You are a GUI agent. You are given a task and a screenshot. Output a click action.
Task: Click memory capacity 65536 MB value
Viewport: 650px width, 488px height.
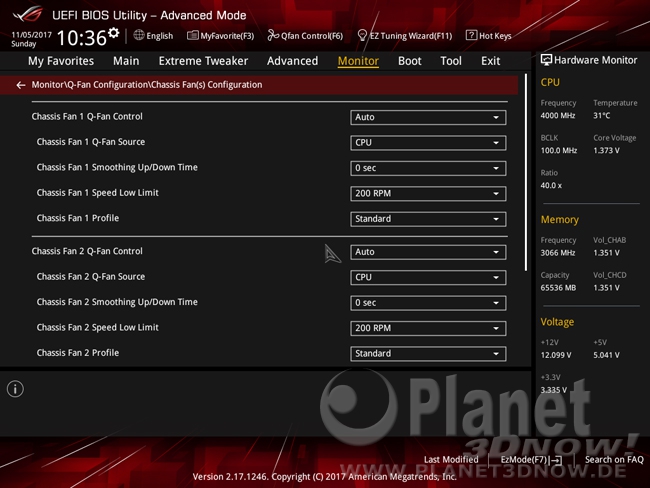(x=558, y=288)
